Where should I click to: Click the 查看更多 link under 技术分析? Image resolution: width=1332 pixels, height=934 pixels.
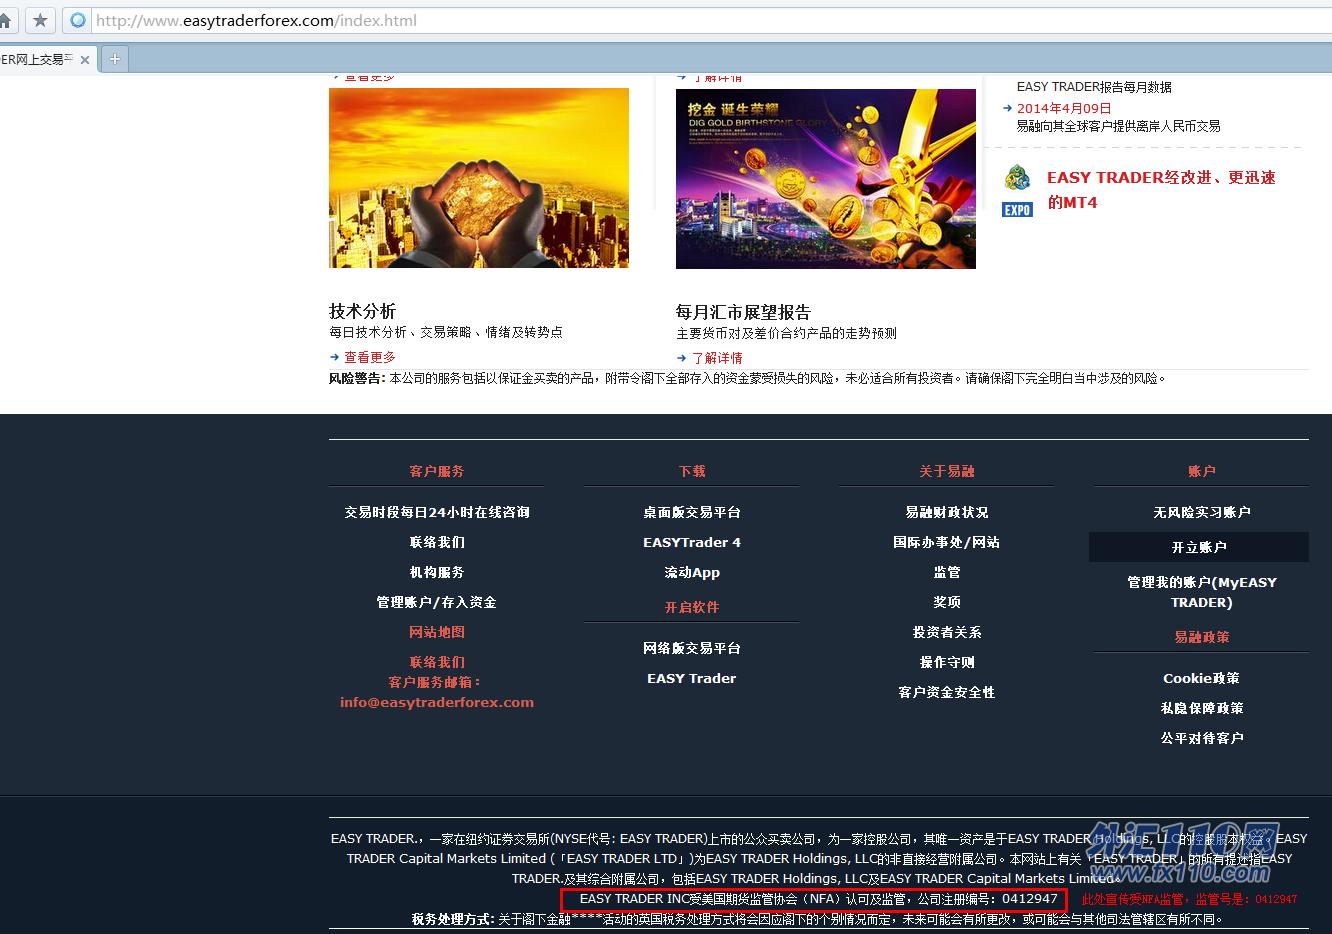370,356
